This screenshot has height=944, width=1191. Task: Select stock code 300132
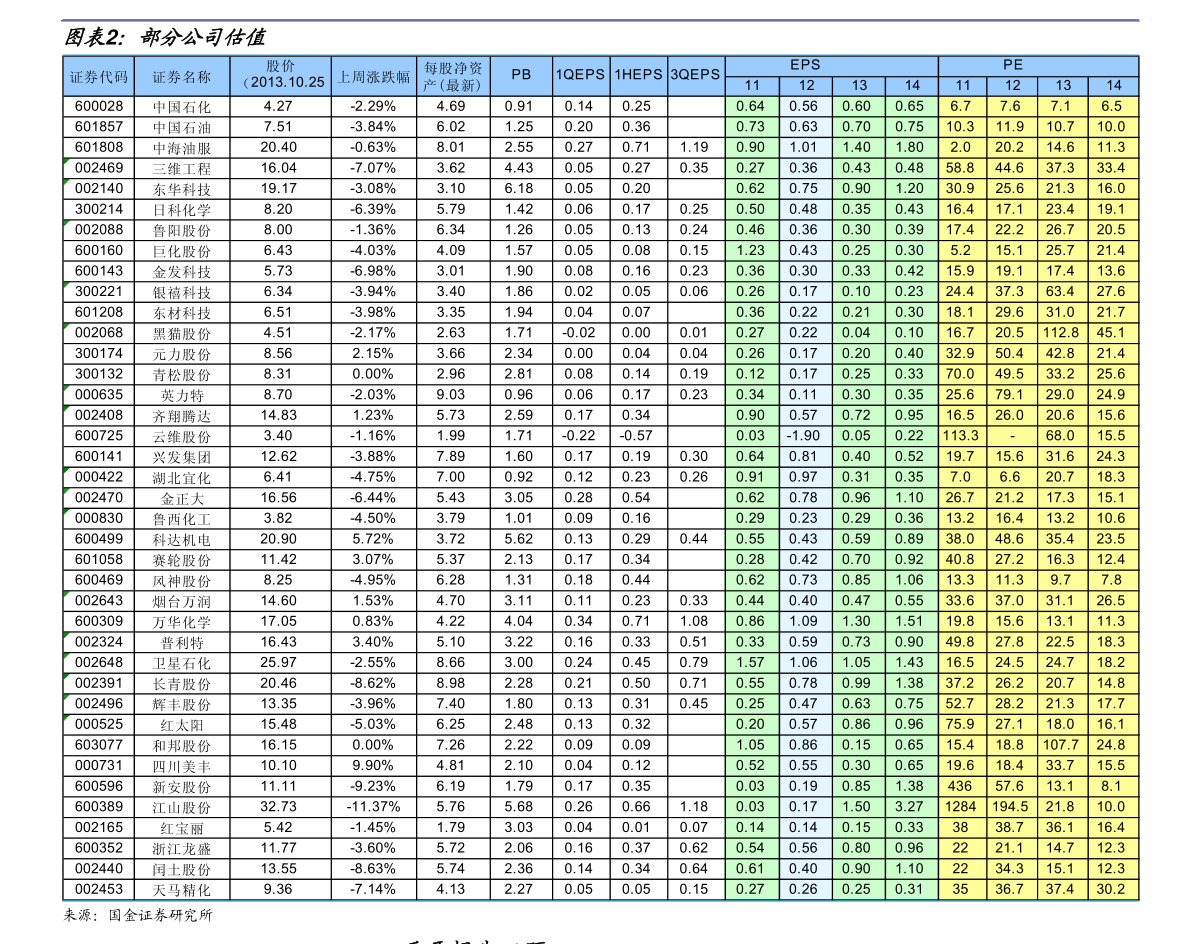(x=99, y=374)
